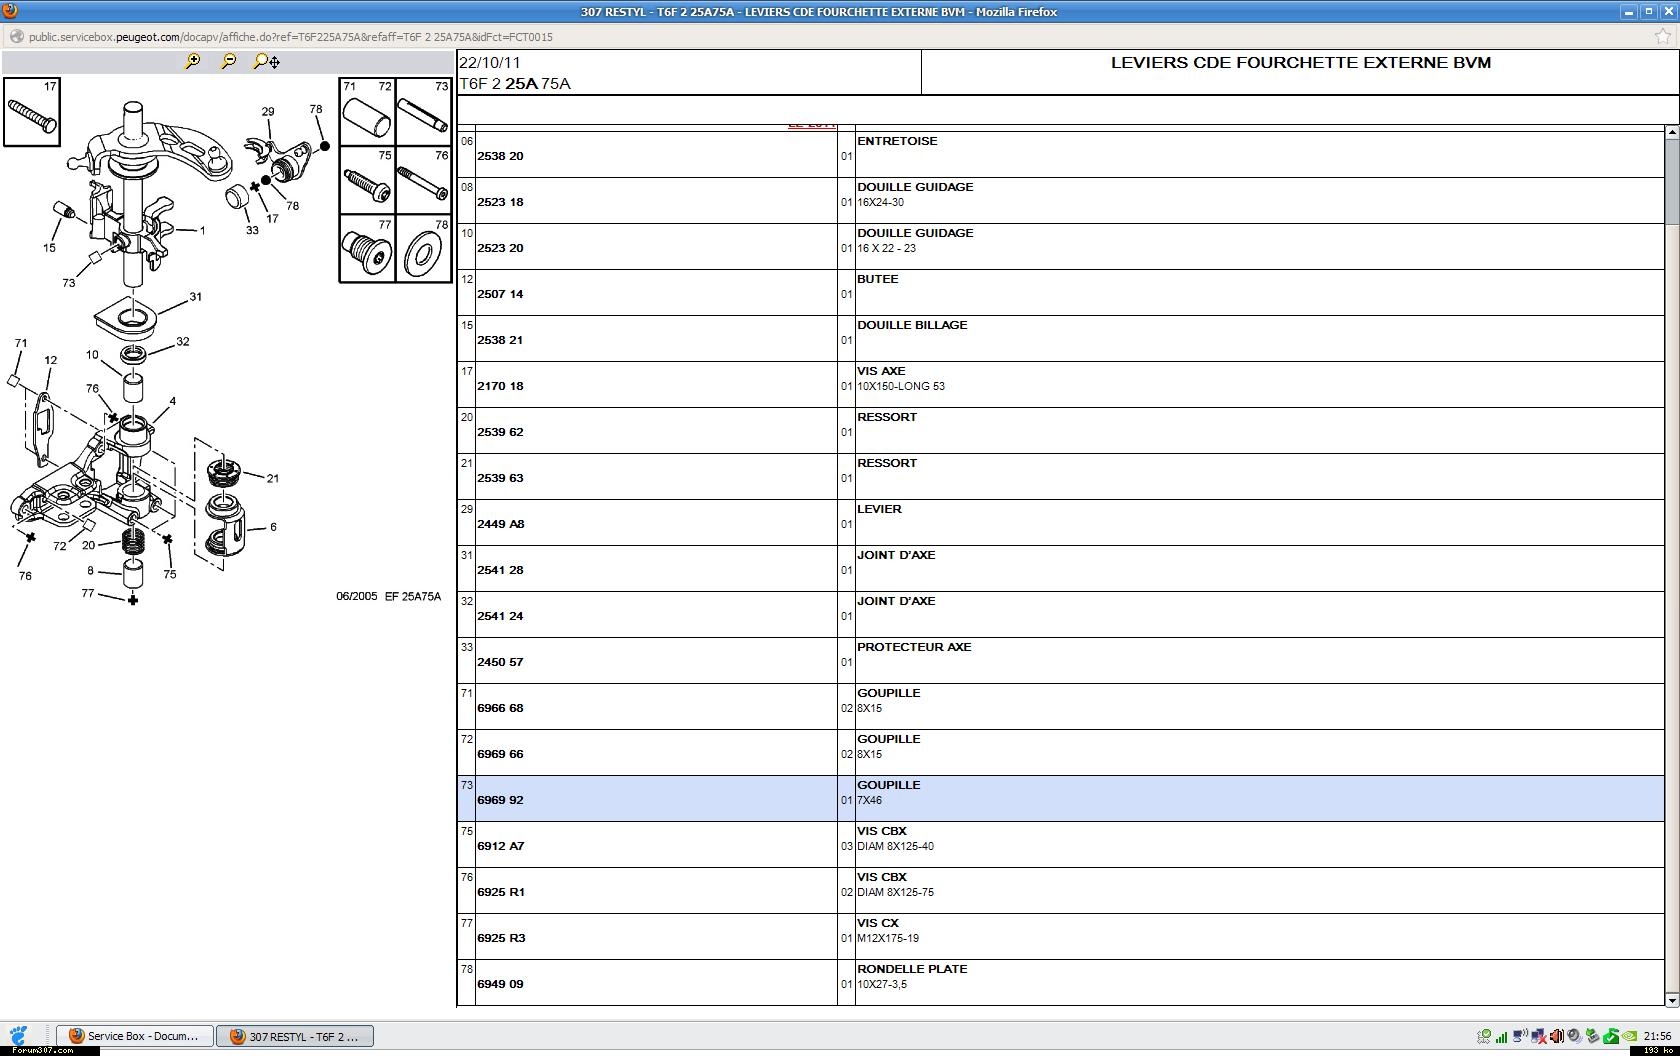Select VIS CX part 6925 R3
Viewport: 1680px width, 1056px height.
tap(501, 938)
